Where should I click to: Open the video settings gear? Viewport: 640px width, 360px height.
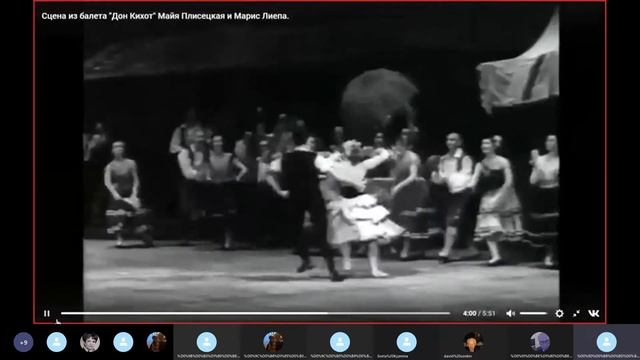click(559, 313)
